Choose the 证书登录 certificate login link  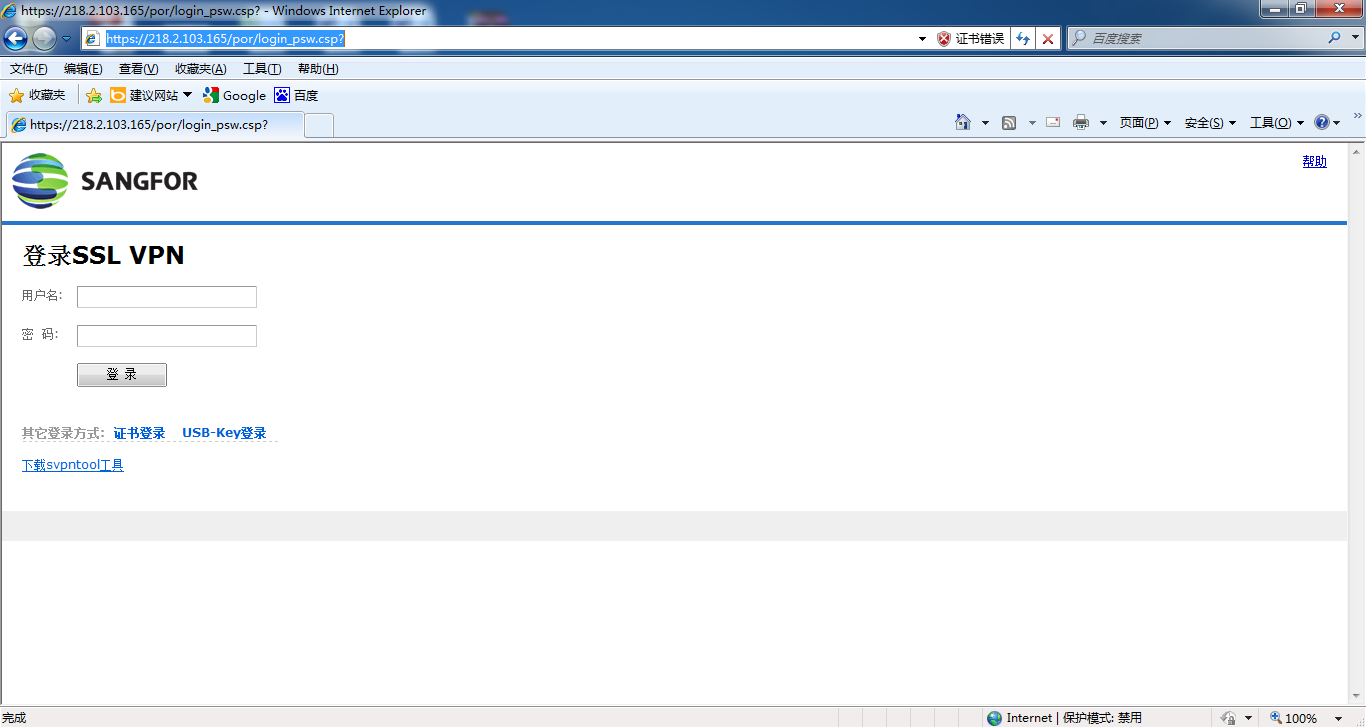pos(139,433)
